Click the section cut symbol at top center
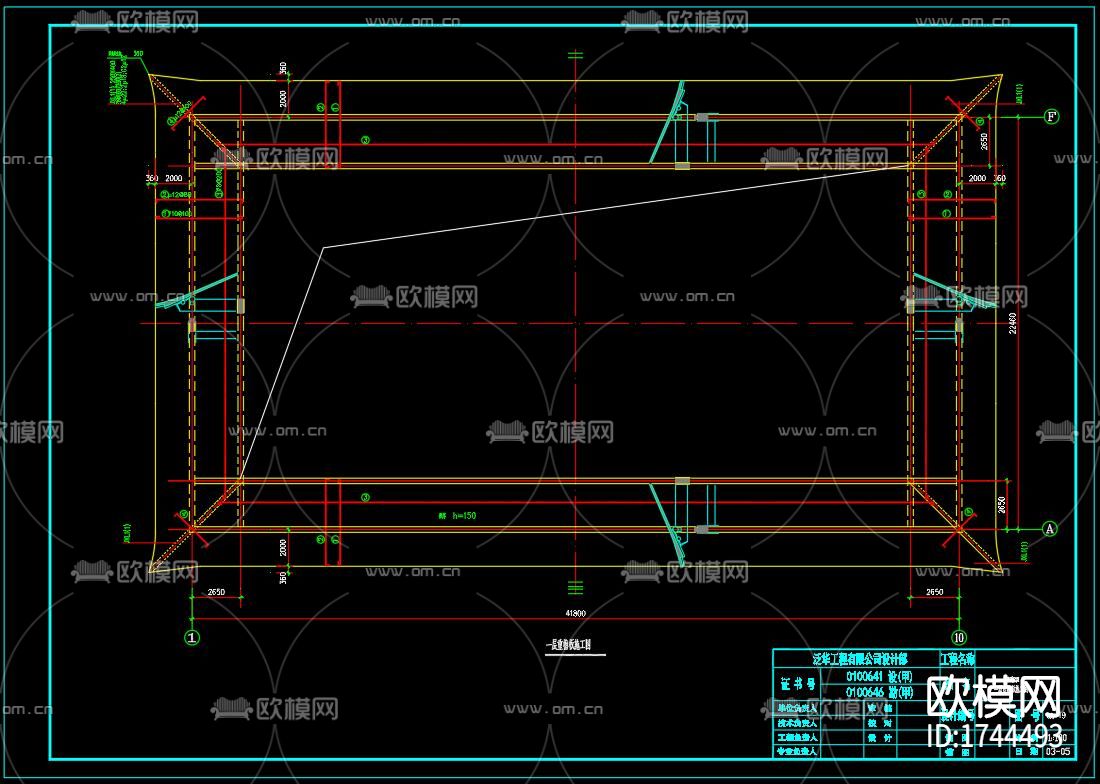Screen dimensions: 1100x784 point(573,55)
